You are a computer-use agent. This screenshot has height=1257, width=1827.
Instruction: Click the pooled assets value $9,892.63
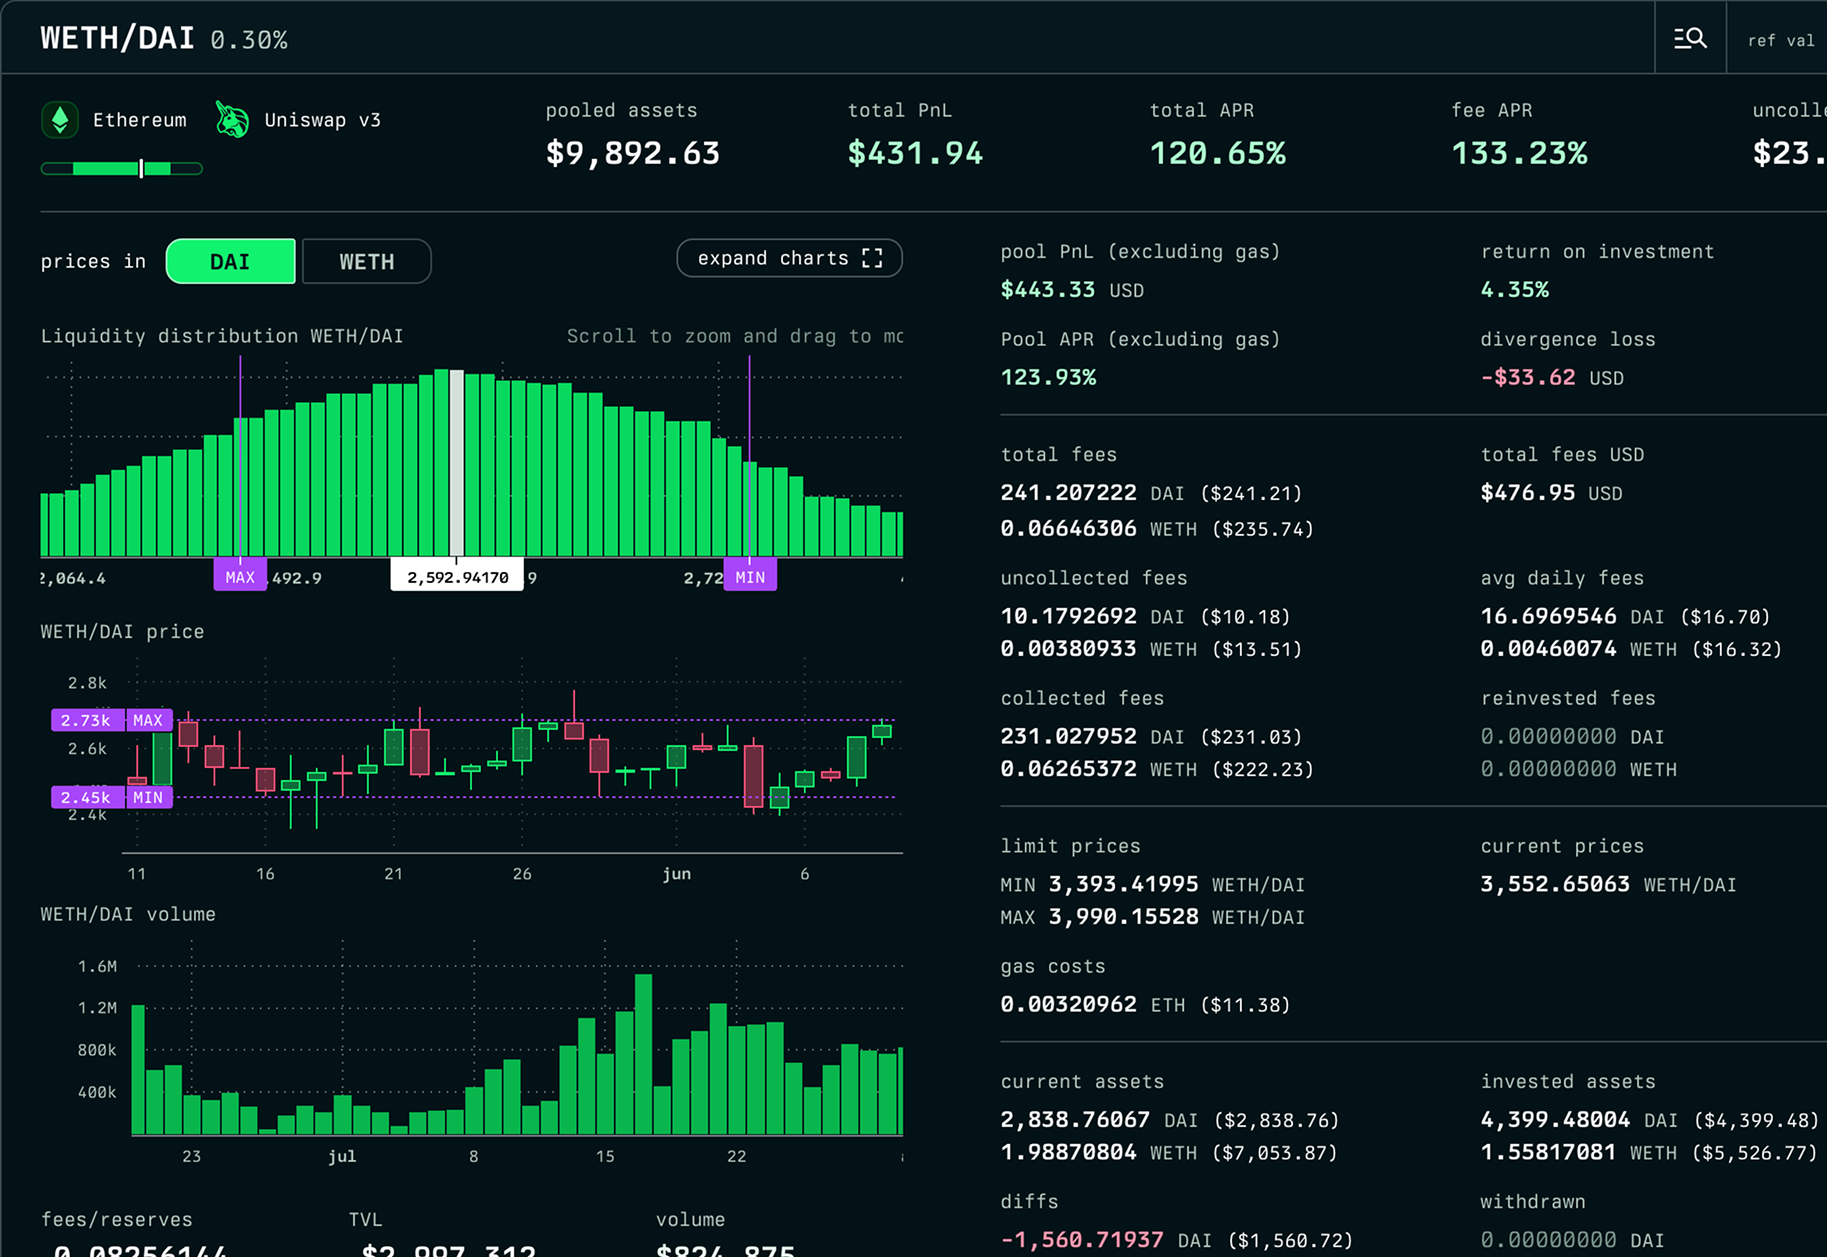(632, 153)
